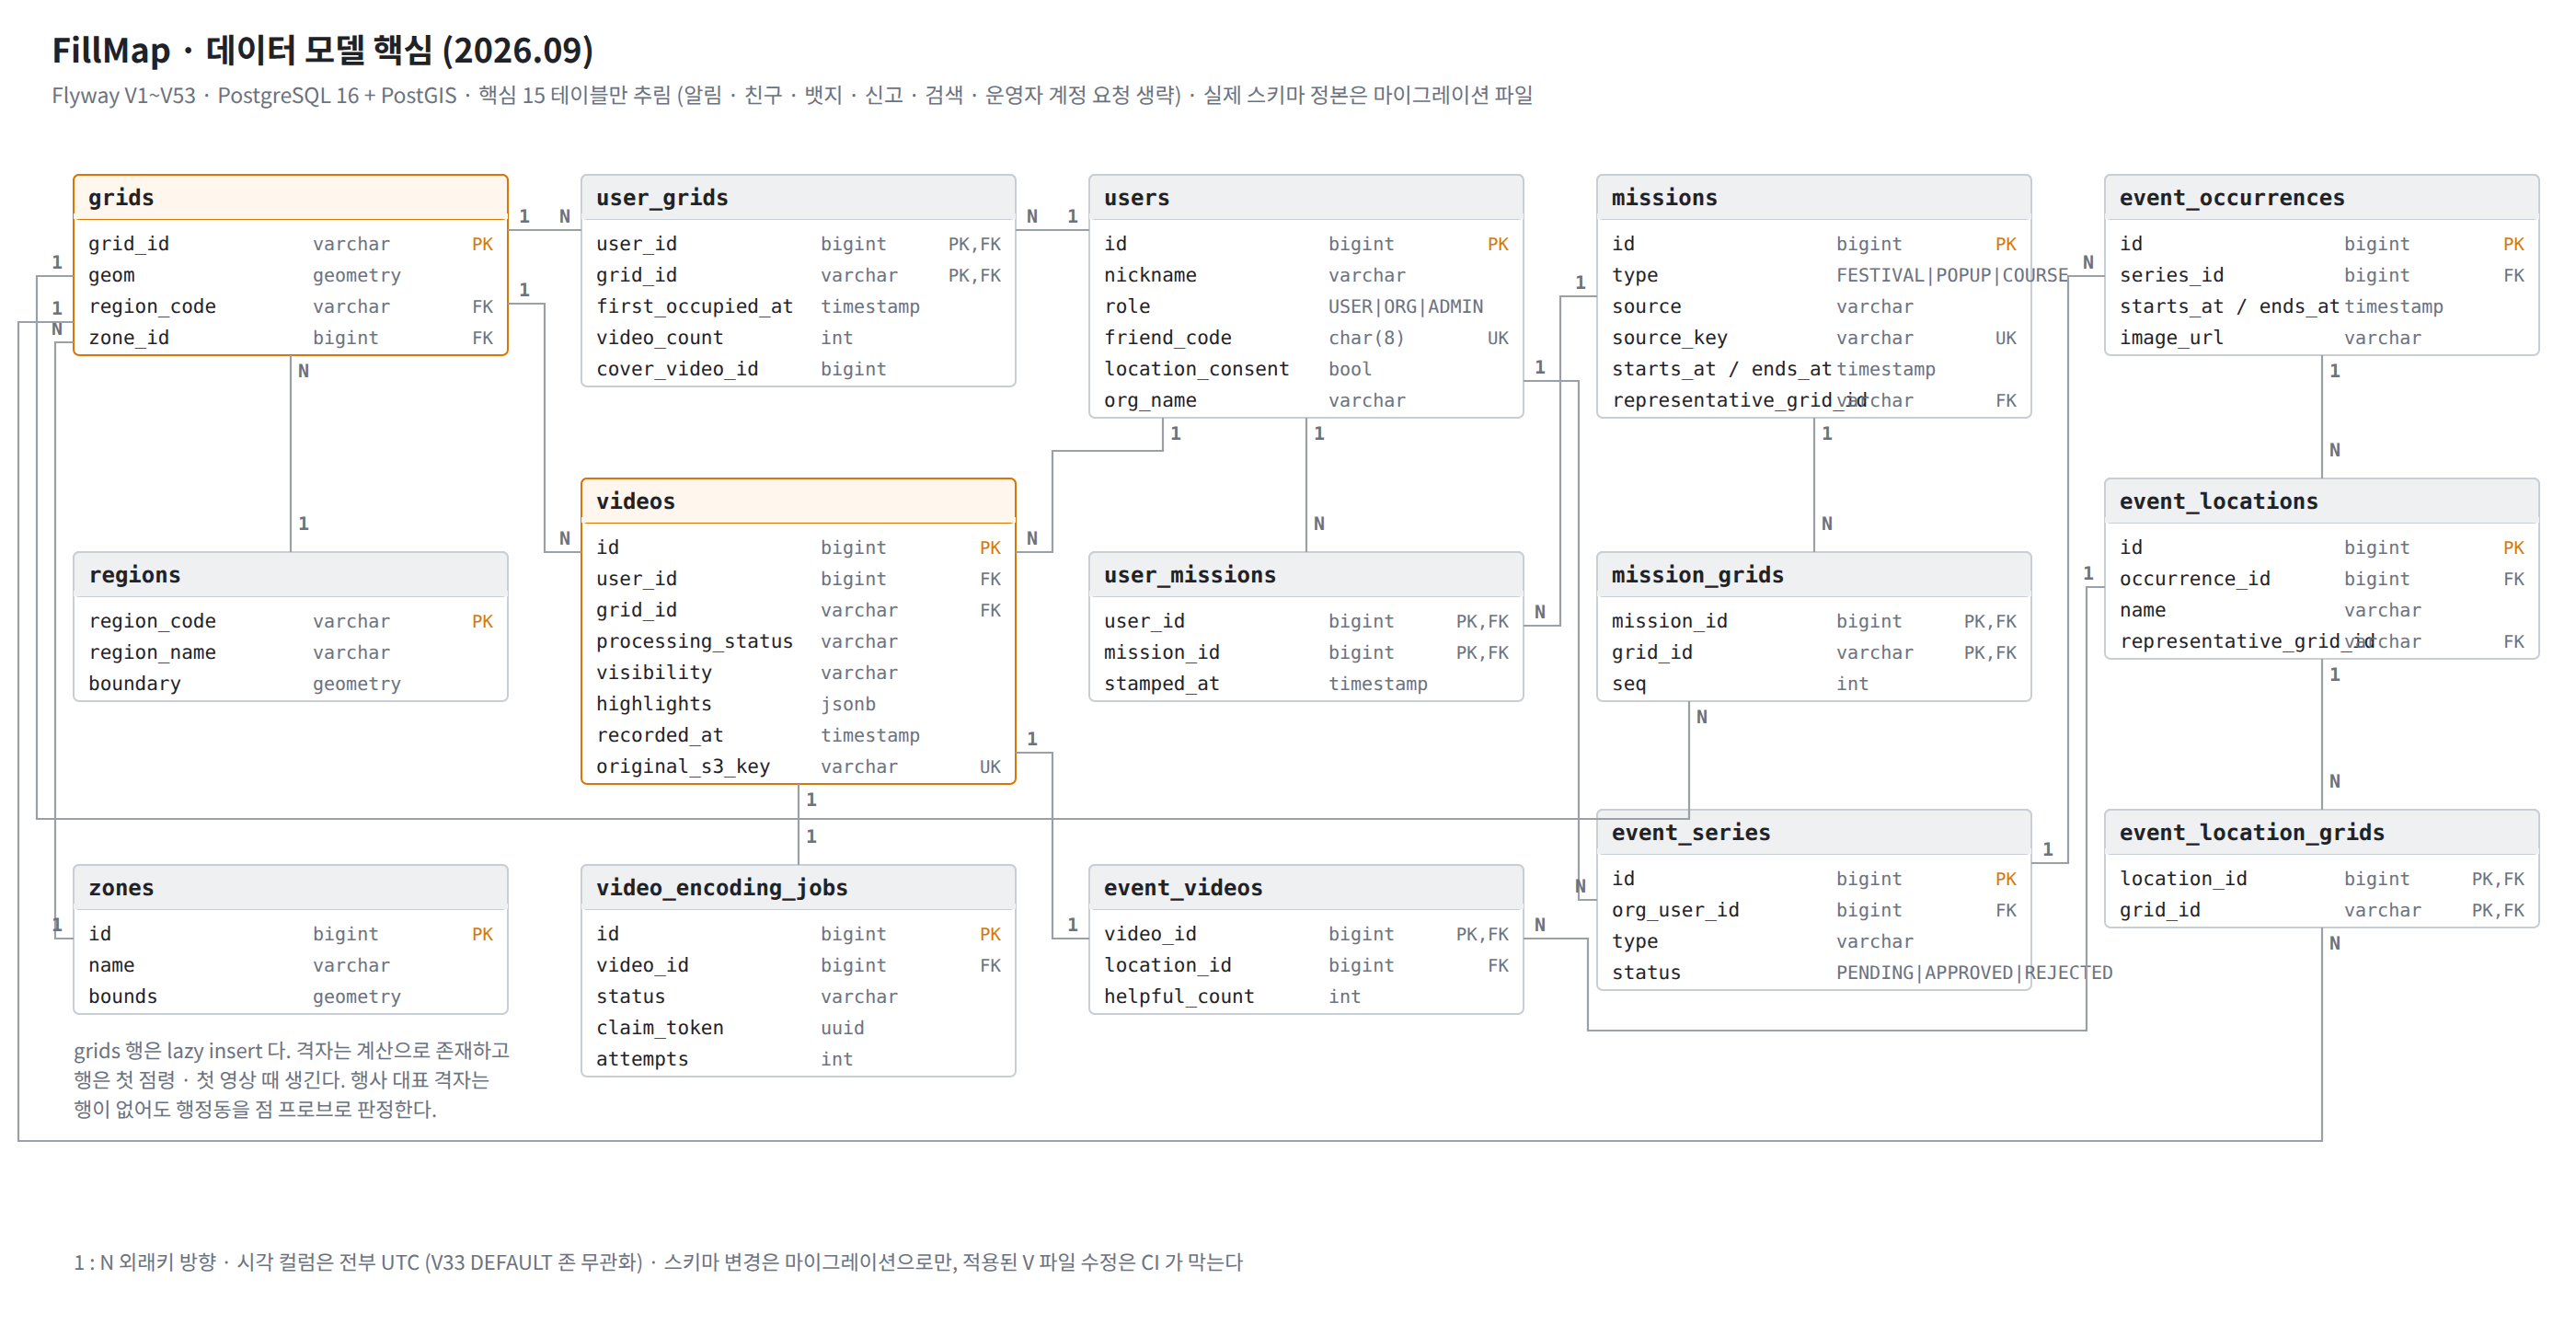The width and height of the screenshot is (2576, 1325).
Task: Select the grids lazy insert note
Action: pos(291,1079)
